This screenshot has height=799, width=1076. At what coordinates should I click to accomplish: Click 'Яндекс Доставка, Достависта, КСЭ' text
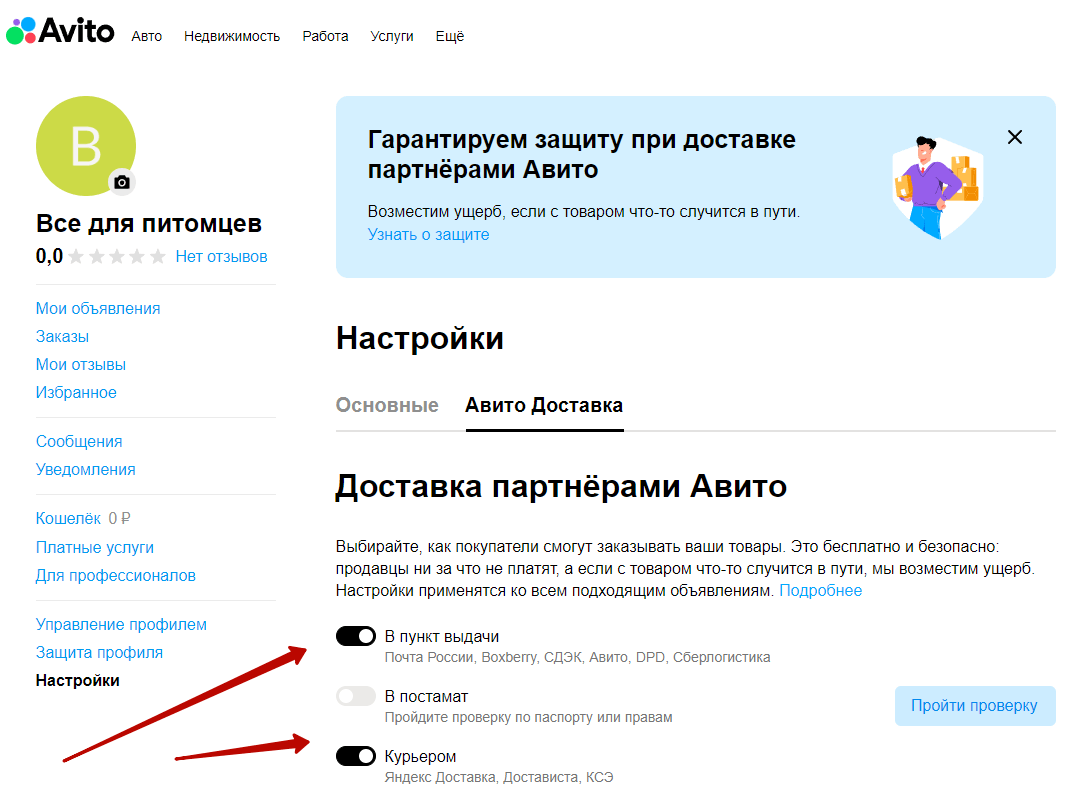pyautogui.click(x=499, y=778)
